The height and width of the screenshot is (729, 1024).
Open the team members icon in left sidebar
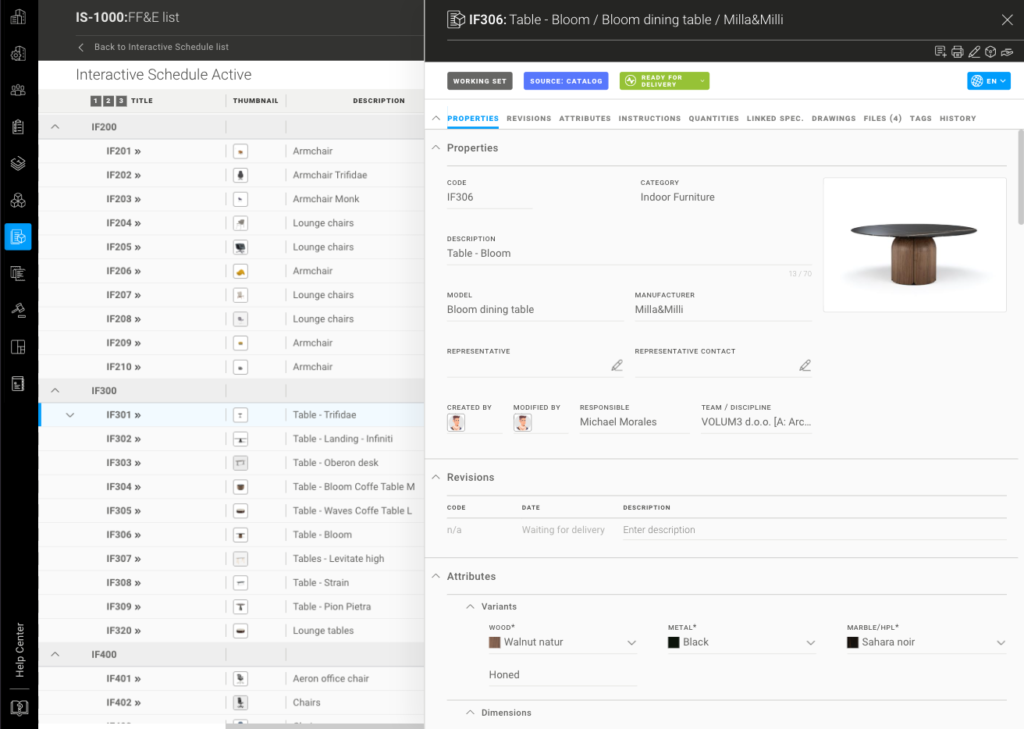tap(18, 90)
